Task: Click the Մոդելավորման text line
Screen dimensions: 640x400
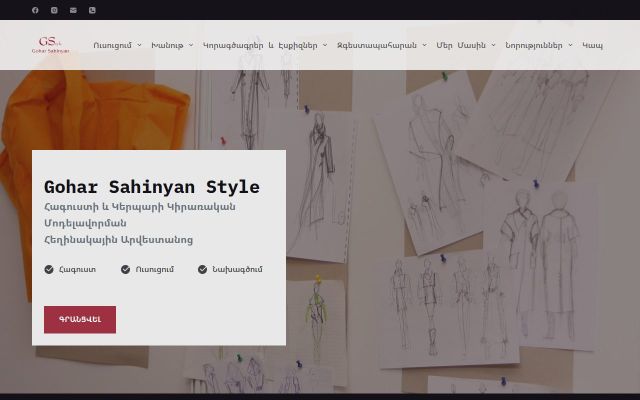Action: pos(85,223)
